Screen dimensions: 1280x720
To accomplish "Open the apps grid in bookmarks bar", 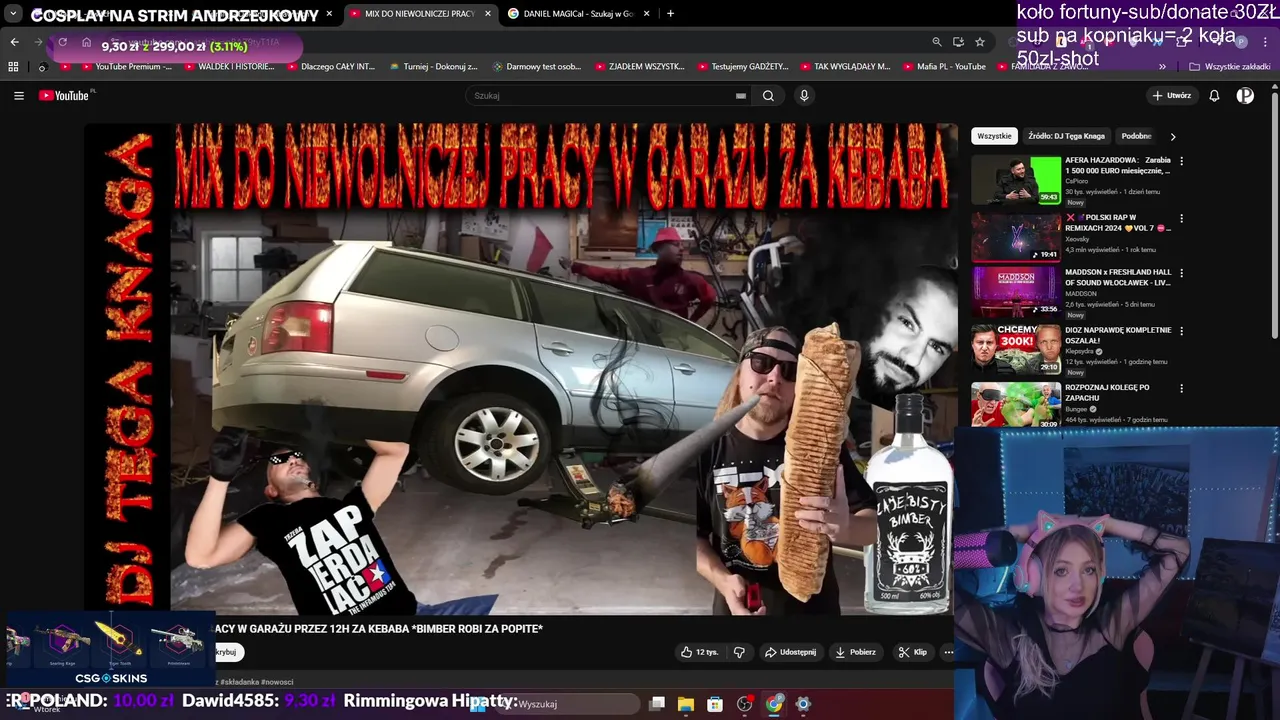I will point(13,67).
